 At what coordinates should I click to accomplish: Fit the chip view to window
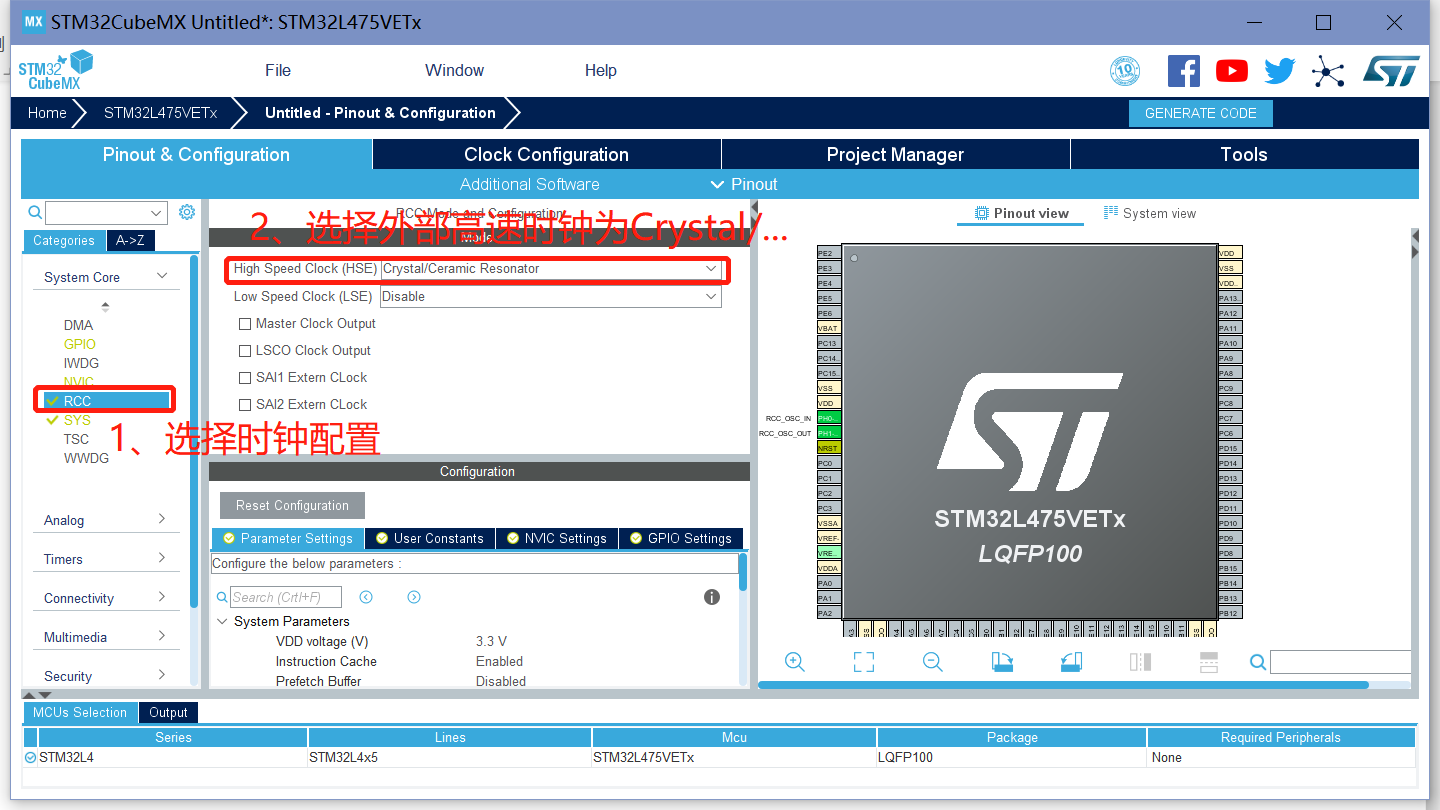[864, 662]
